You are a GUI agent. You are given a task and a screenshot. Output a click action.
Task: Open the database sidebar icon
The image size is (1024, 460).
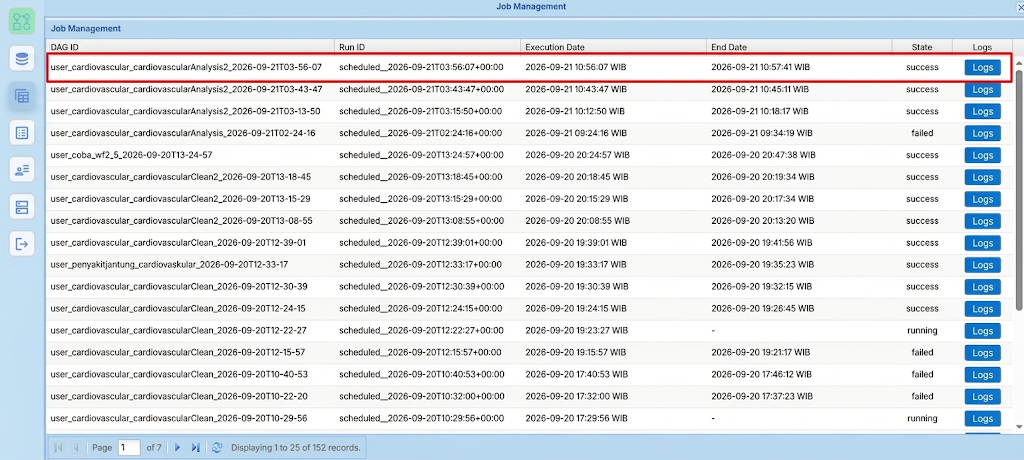pyautogui.click(x=22, y=59)
